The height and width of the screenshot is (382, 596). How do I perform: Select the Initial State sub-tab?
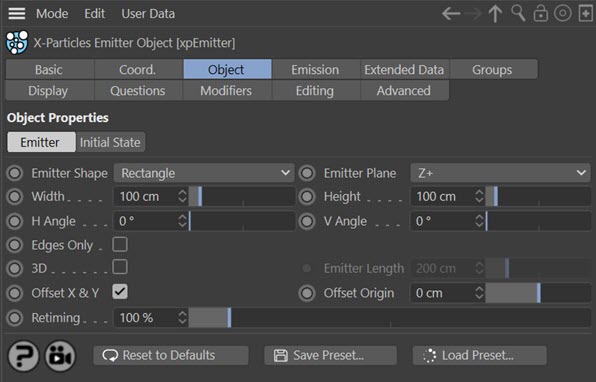(x=110, y=142)
